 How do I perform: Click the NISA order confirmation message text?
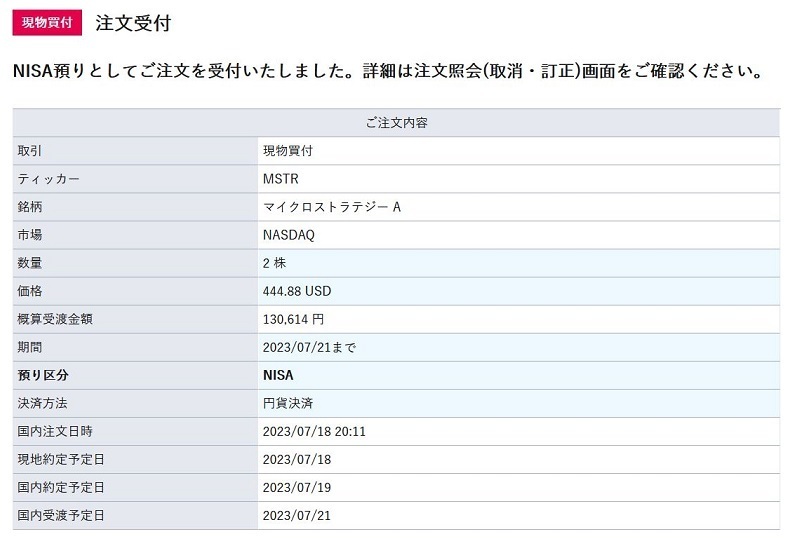pos(388,72)
